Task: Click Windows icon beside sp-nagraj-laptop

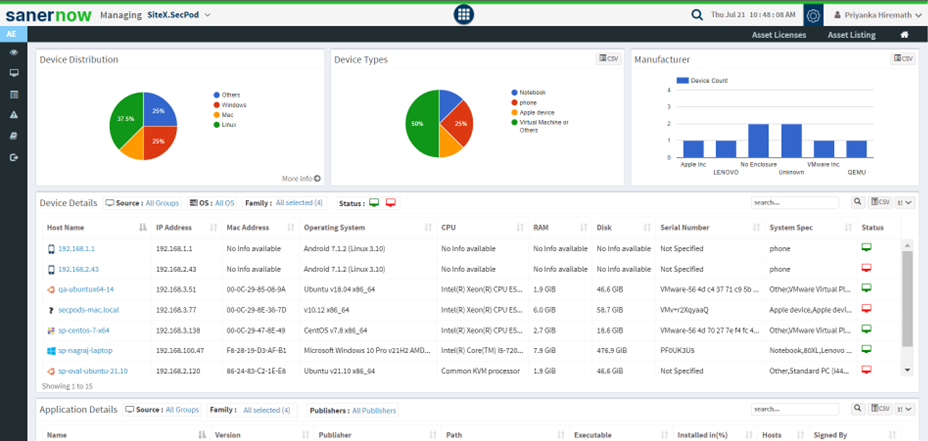Action: (51, 350)
